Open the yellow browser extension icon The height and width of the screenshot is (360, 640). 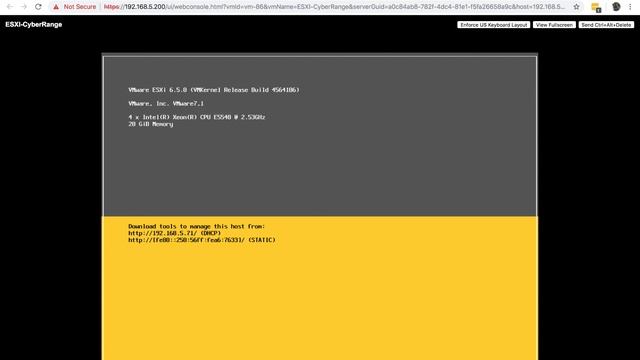596,7
